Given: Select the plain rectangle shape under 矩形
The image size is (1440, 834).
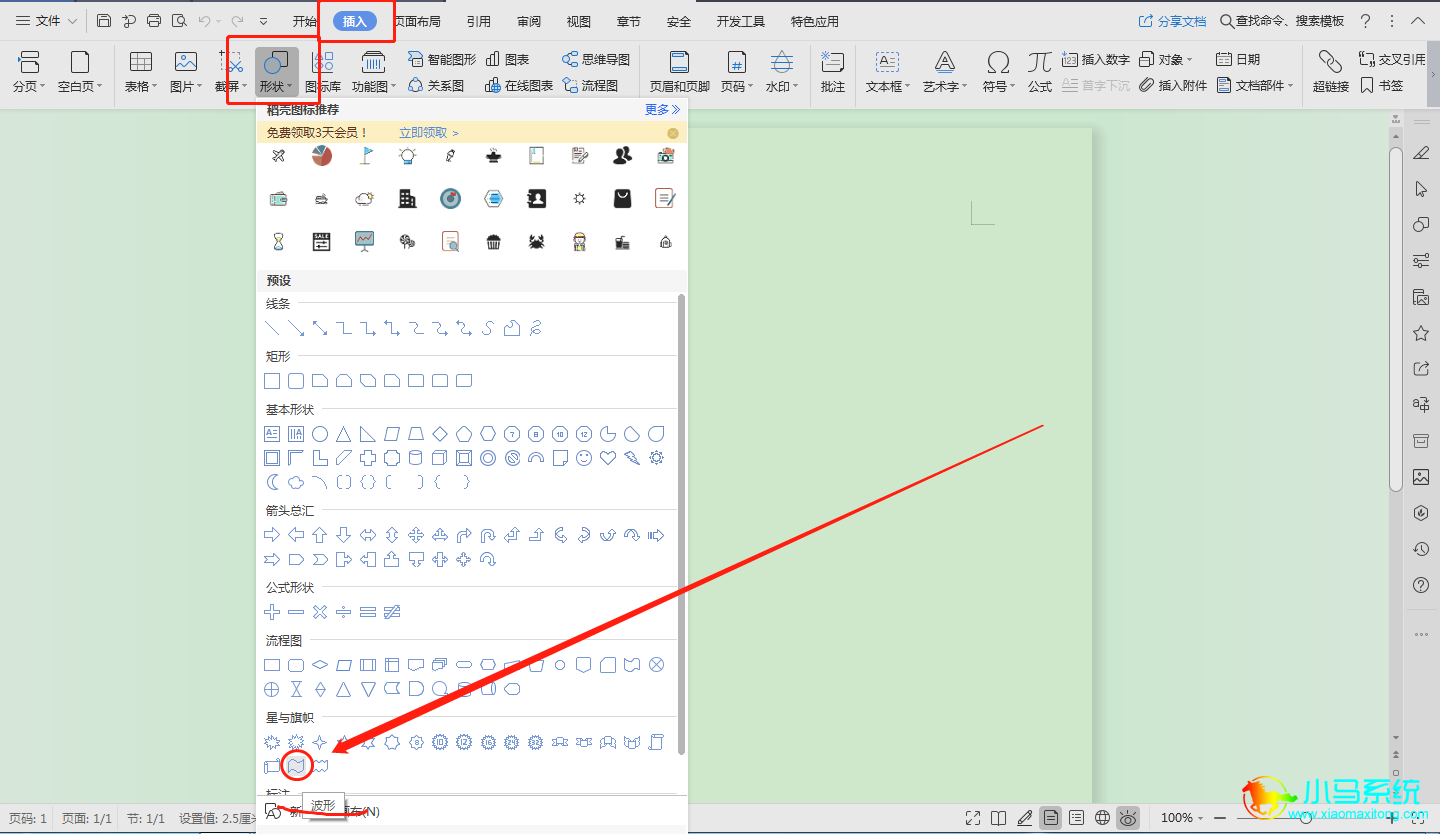Looking at the screenshot, I should click(x=272, y=381).
